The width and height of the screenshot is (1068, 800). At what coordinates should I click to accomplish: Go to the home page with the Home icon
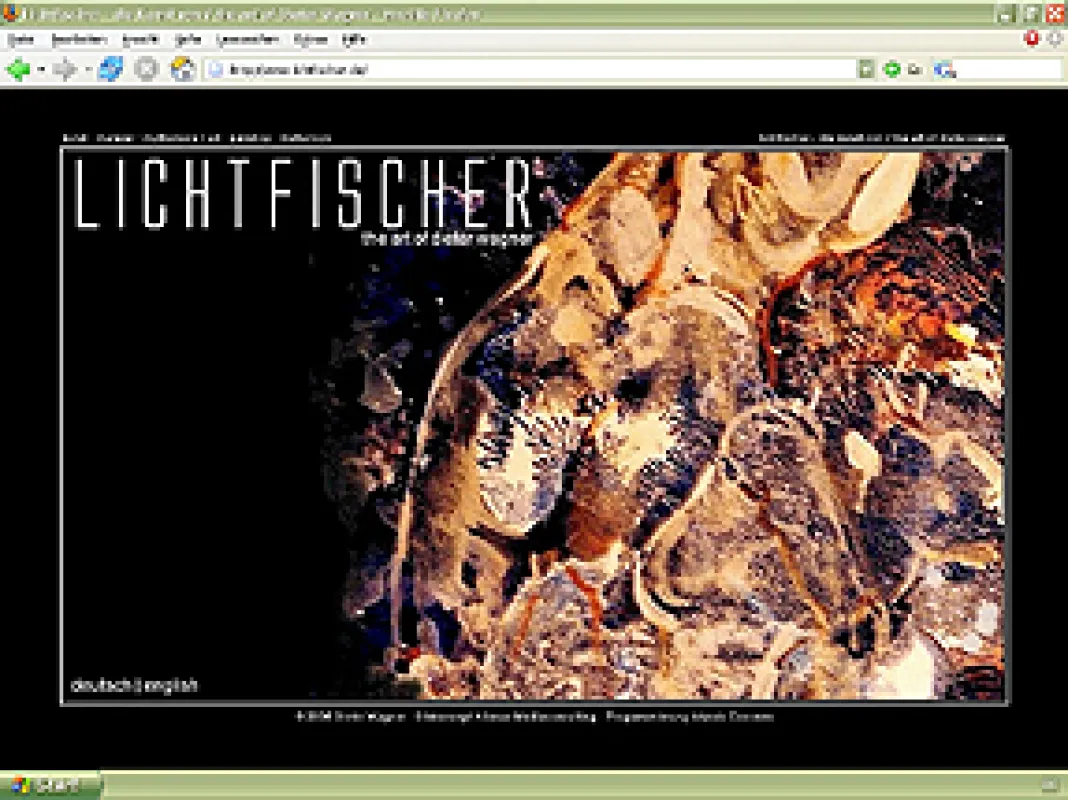[x=183, y=69]
